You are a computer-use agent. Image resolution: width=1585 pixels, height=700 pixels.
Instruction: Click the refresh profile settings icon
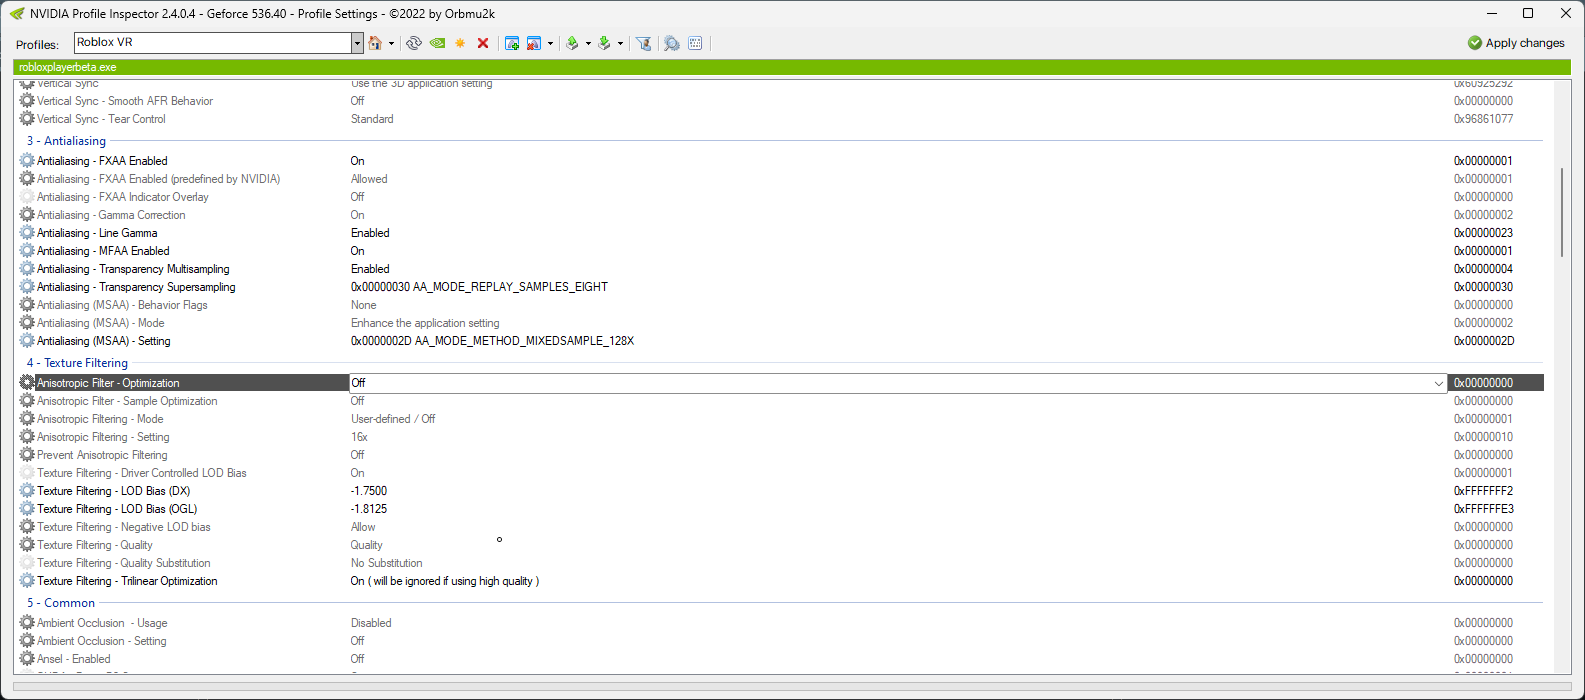click(414, 43)
